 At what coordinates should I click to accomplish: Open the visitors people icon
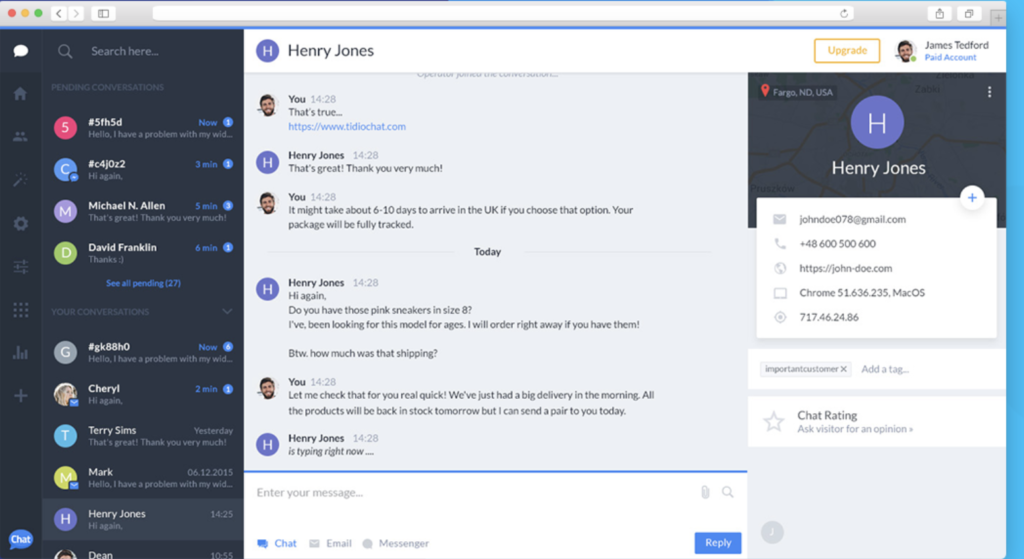pos(20,136)
